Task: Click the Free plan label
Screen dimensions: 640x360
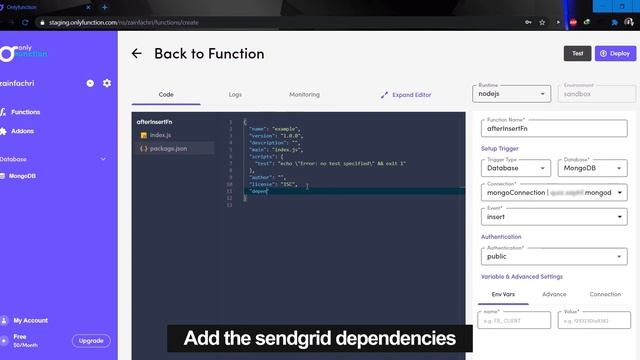Action: point(20,337)
